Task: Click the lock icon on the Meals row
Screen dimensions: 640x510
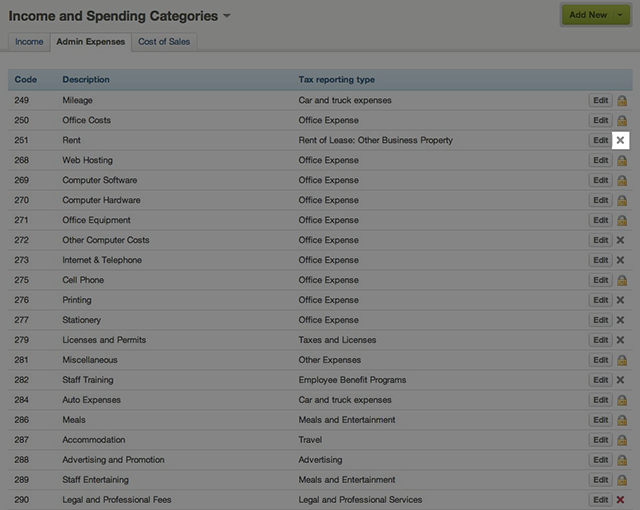Action: point(621,420)
